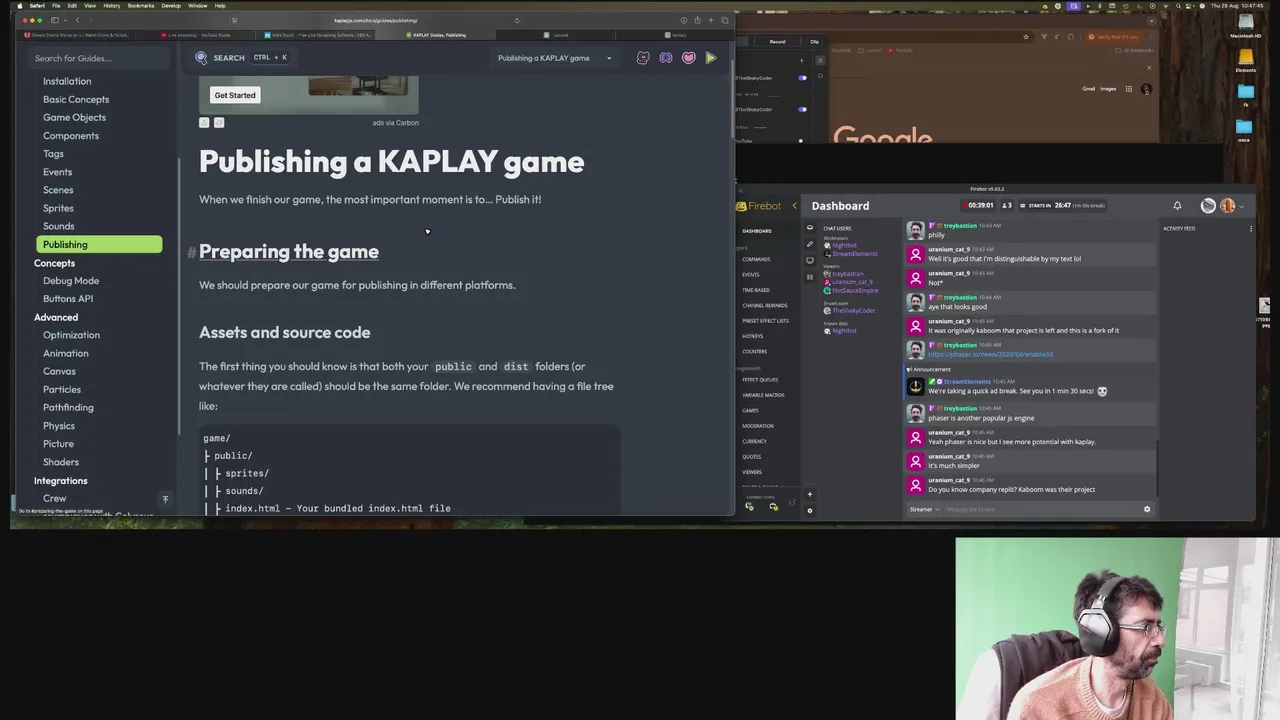Open Sprites guide in sidebar
Screen dimensions: 1280x720
58,208
